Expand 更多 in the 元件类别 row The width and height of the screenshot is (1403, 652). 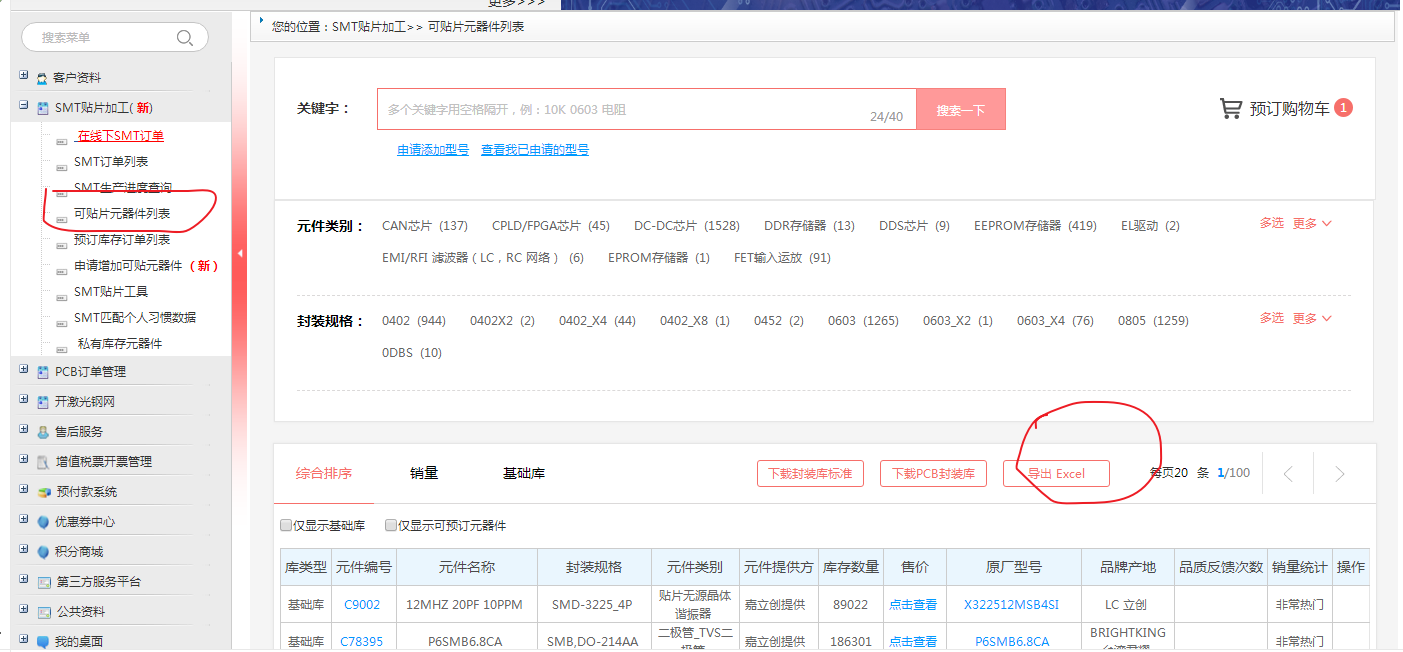(x=1311, y=223)
